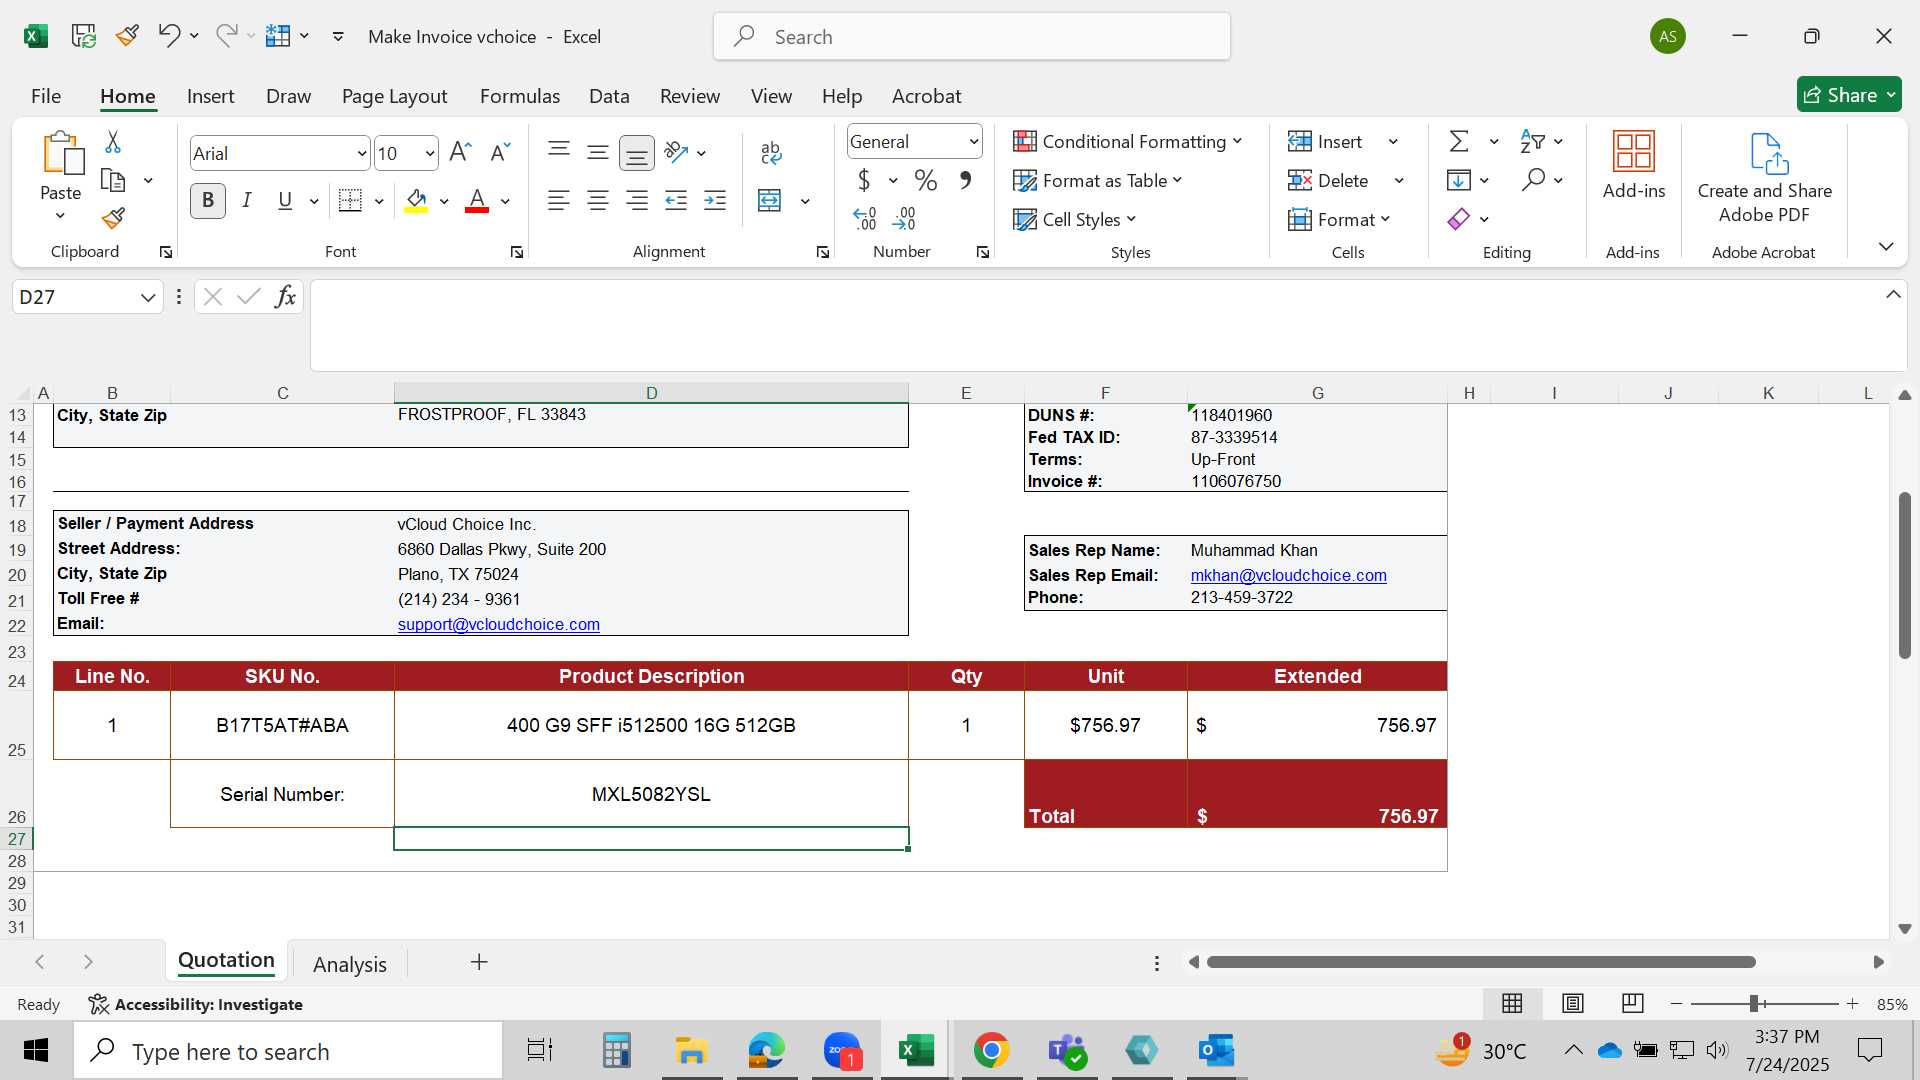This screenshot has height=1080, width=1920.
Task: Expand the formula bar
Action: 1893,295
